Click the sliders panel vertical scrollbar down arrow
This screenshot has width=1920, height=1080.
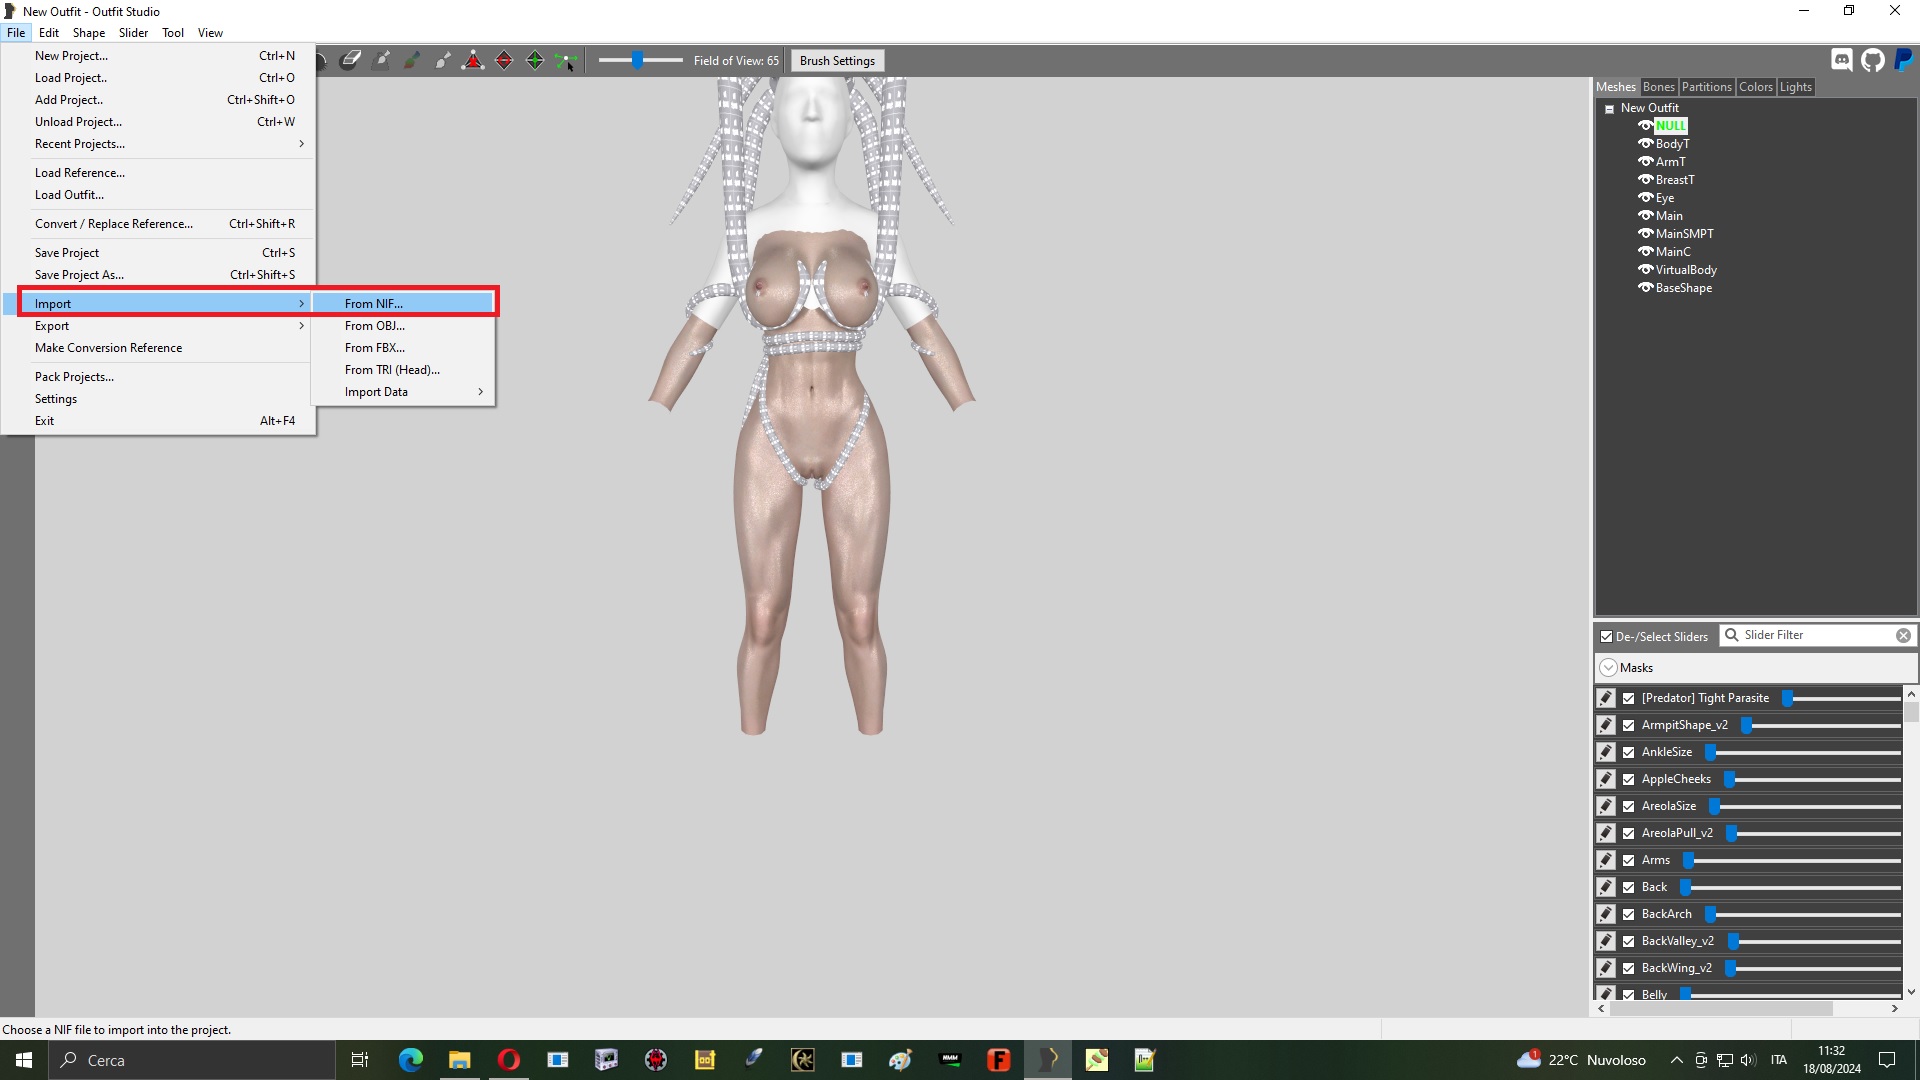1911,992
